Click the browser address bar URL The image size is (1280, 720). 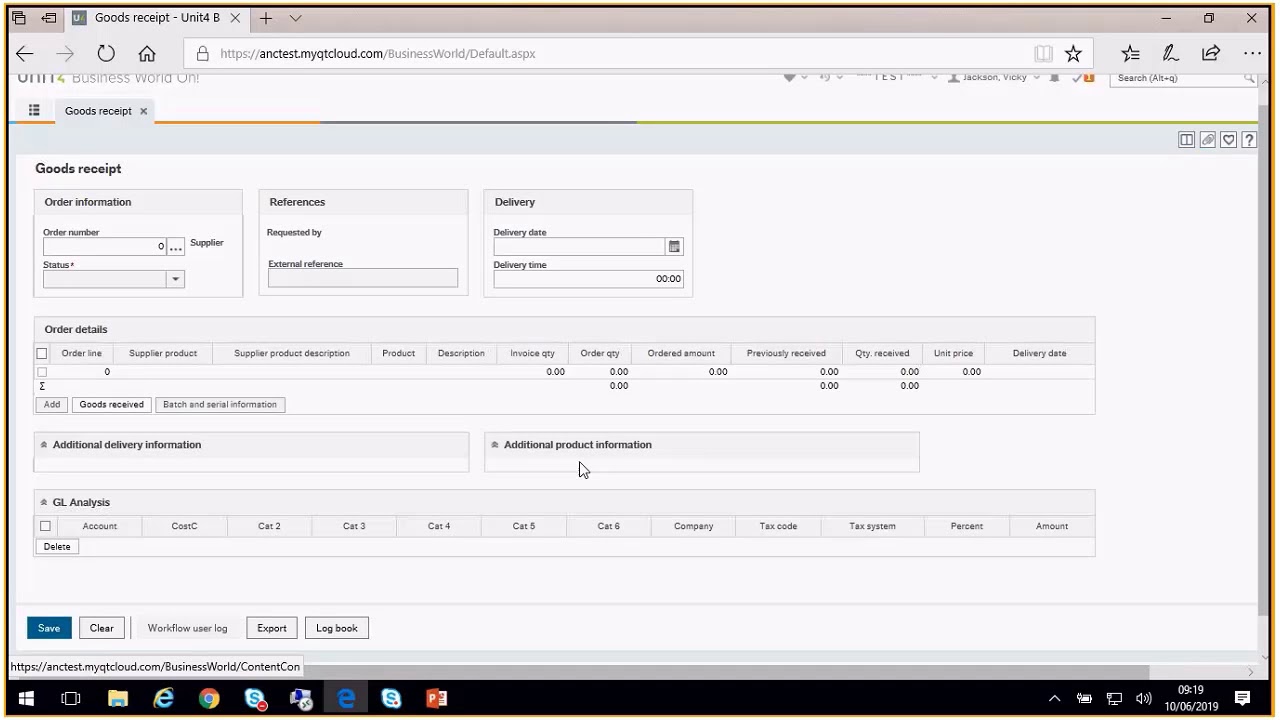point(378,54)
